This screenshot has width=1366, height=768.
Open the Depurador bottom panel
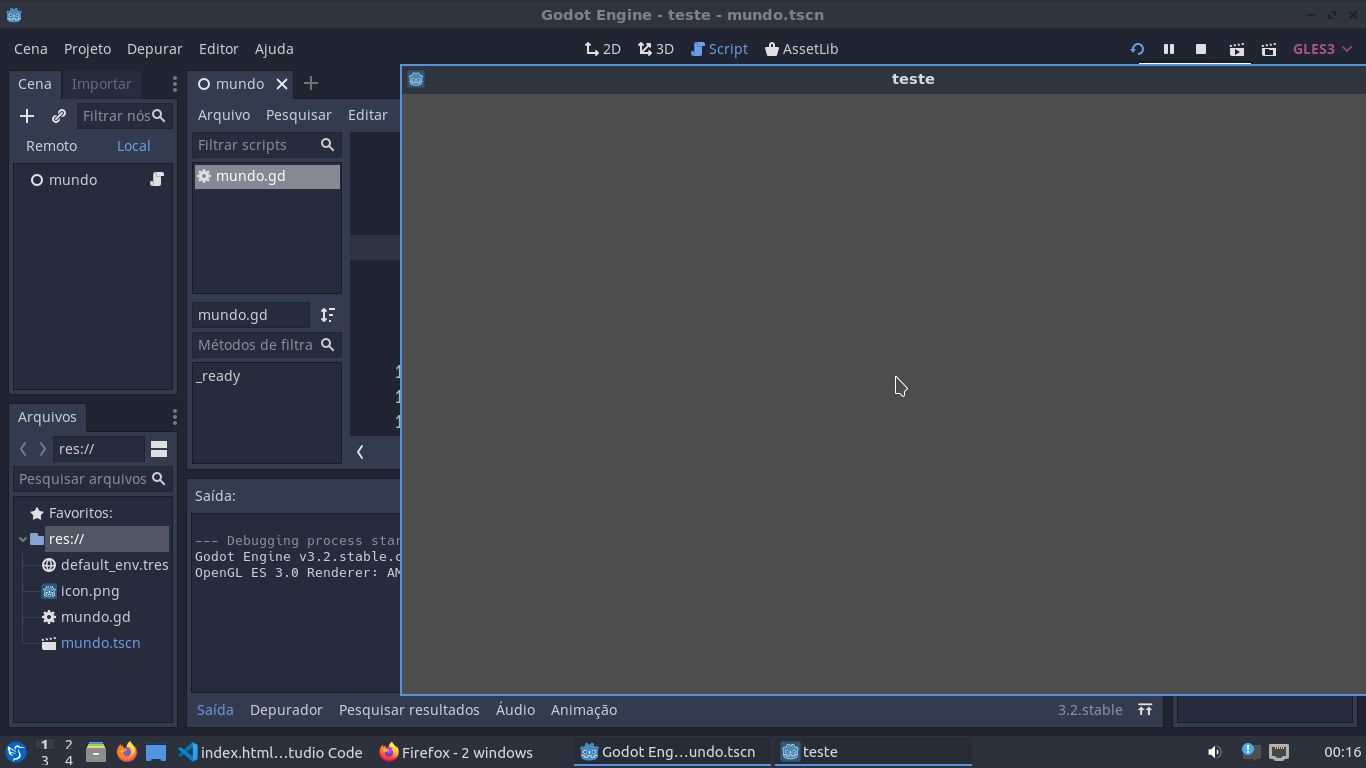coord(286,710)
